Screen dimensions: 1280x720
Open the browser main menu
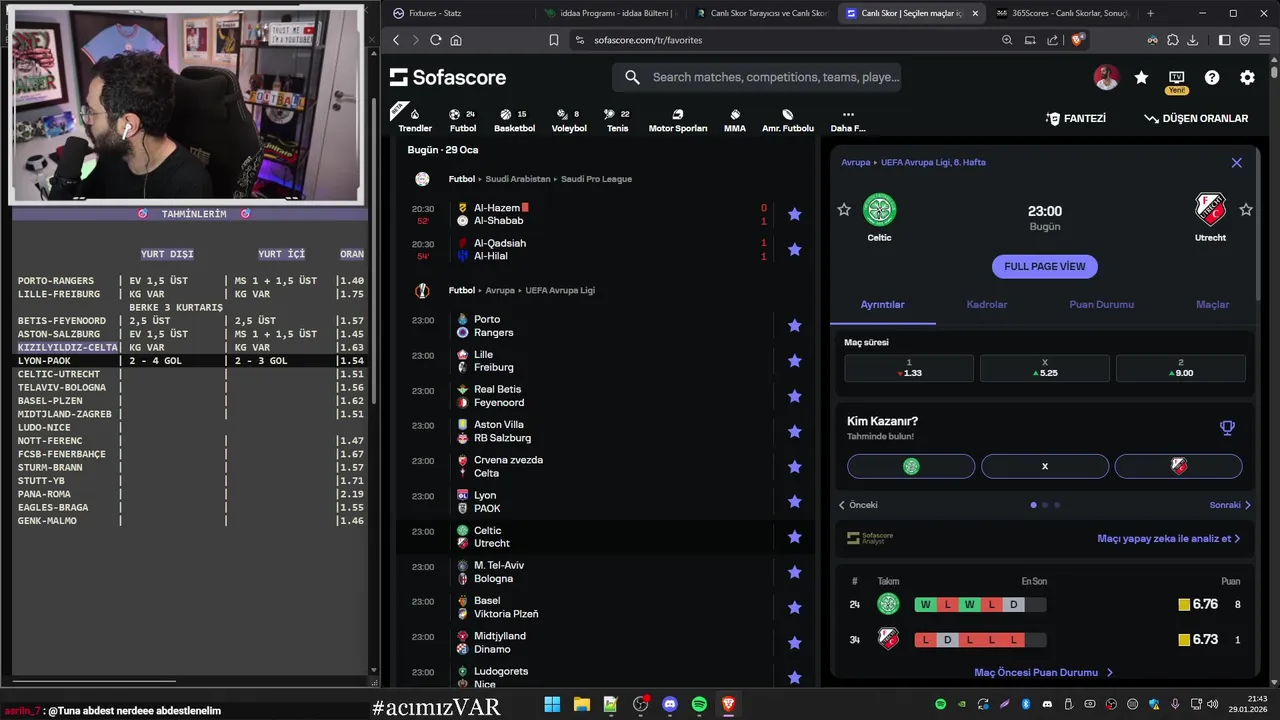[x=1265, y=40]
